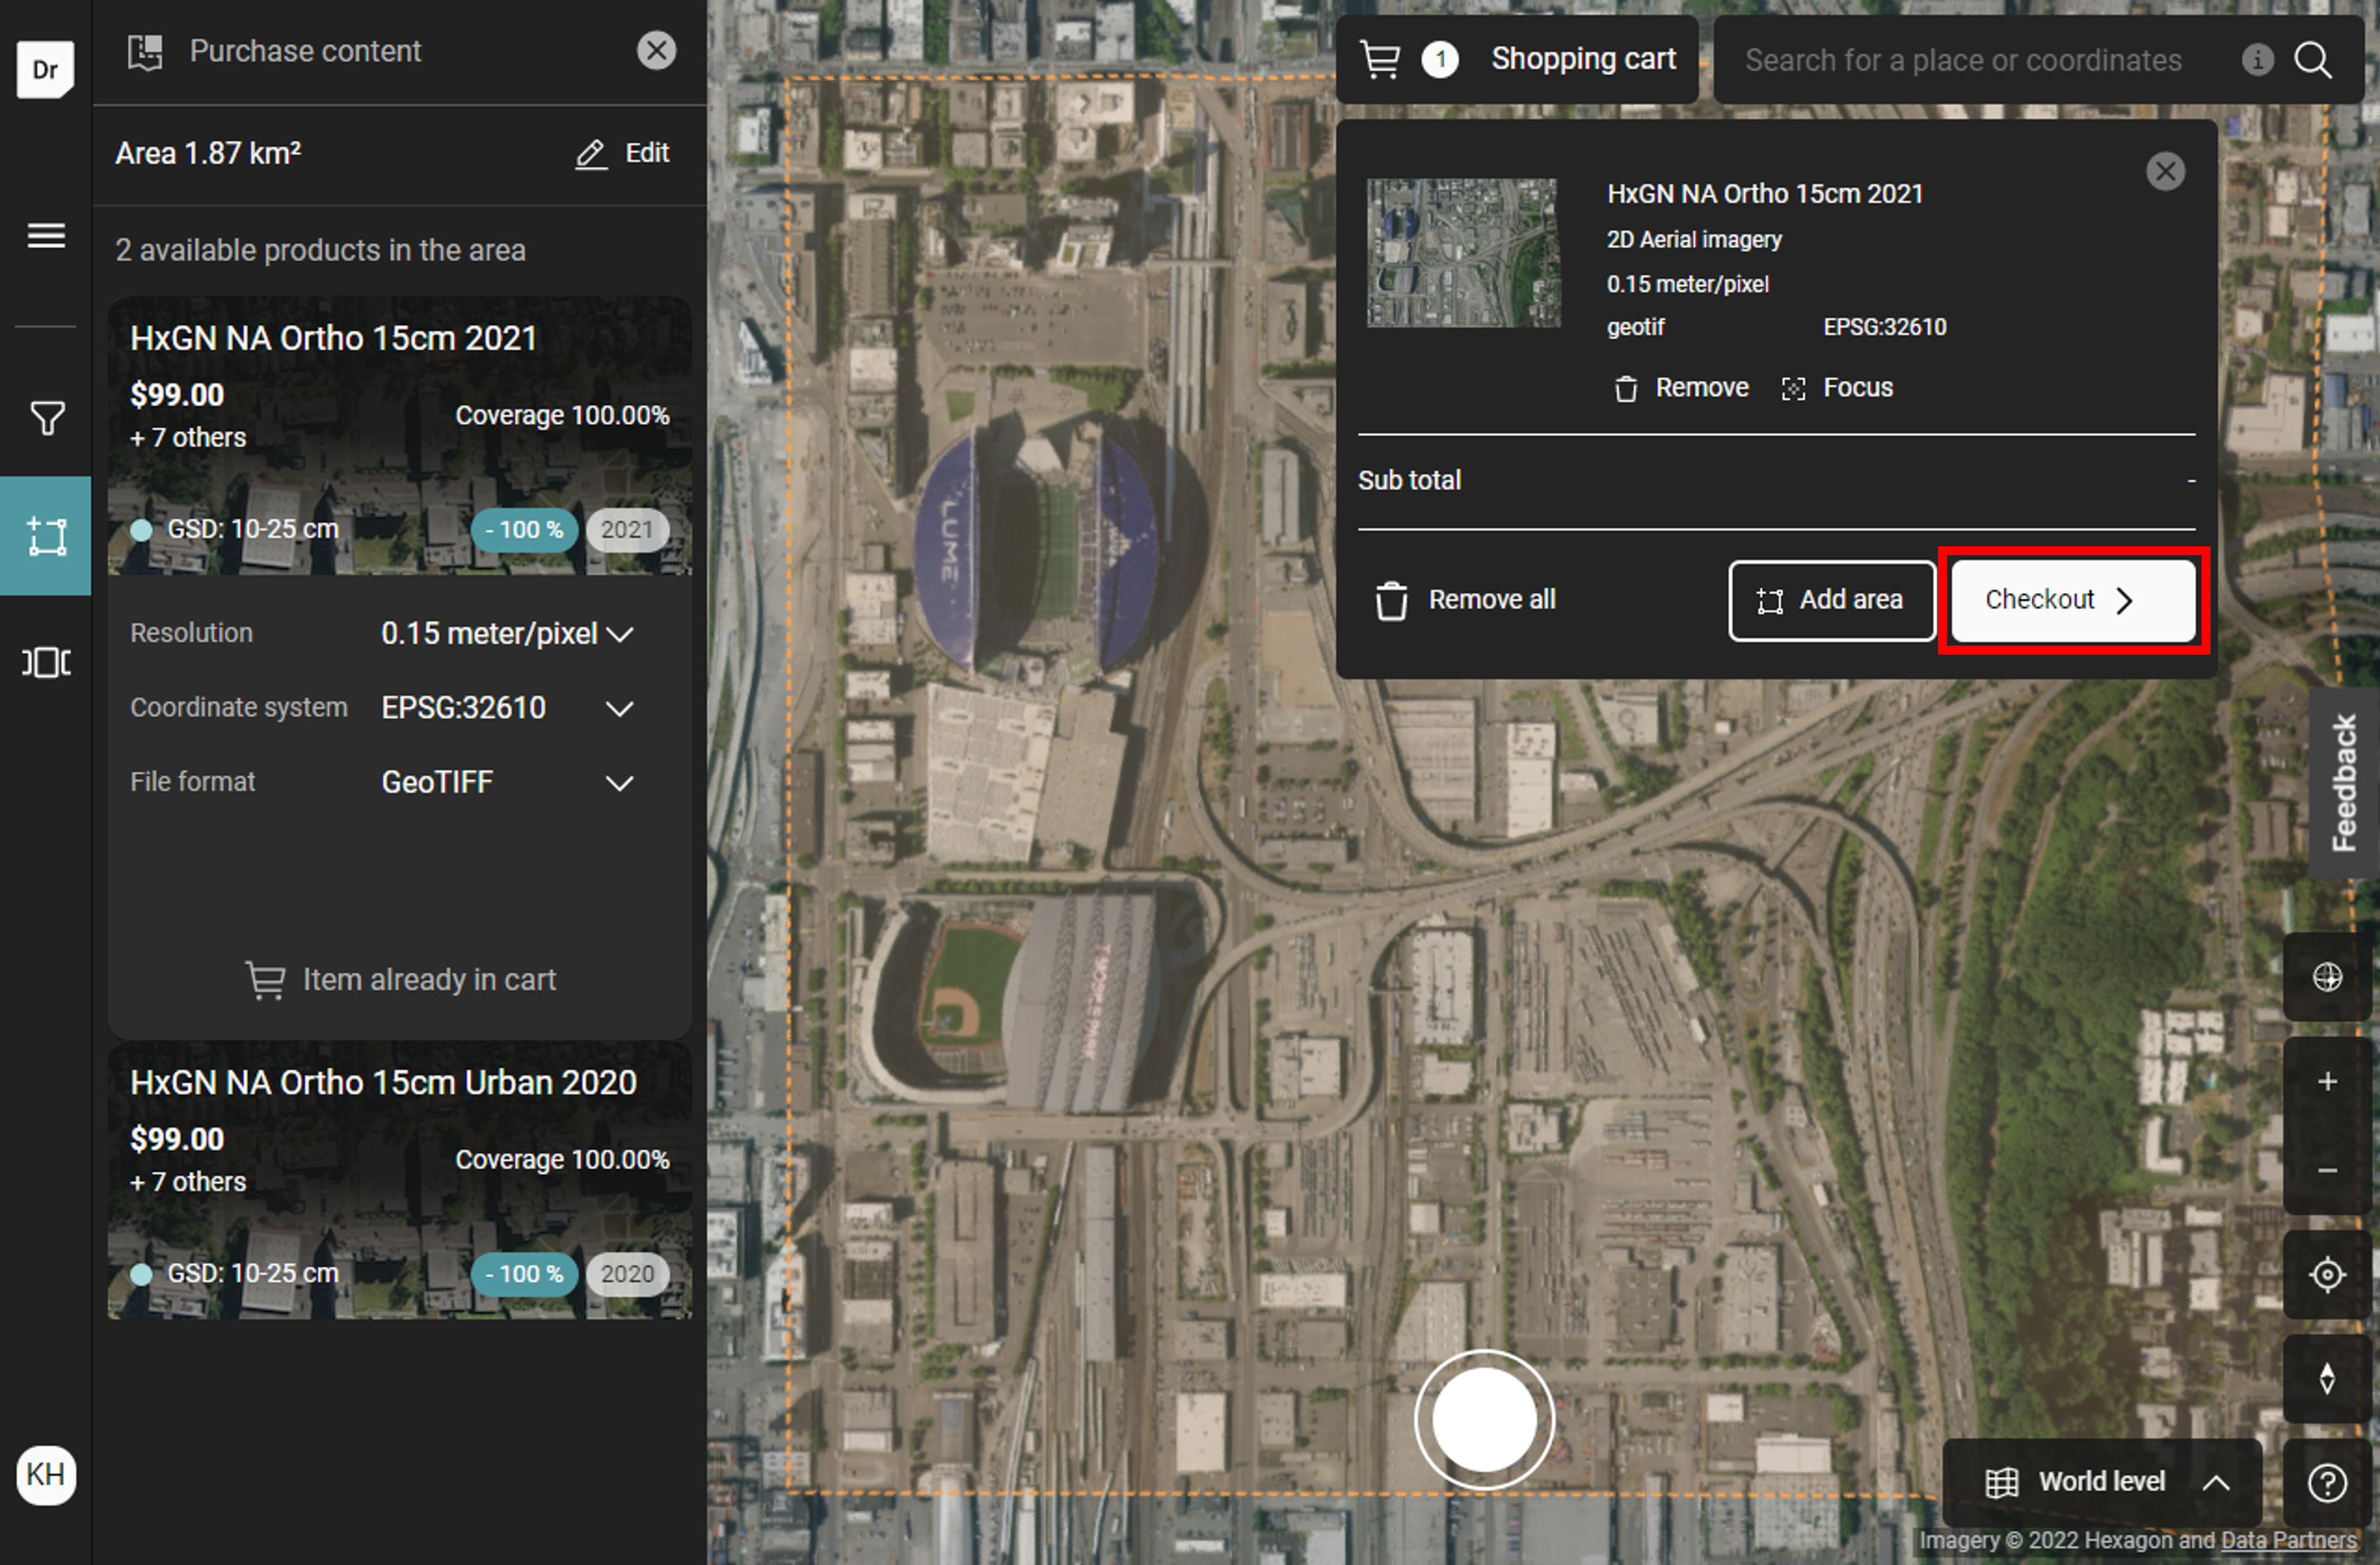Click the search magnifier icon
The height and width of the screenshot is (1565, 2380).
[x=2313, y=60]
